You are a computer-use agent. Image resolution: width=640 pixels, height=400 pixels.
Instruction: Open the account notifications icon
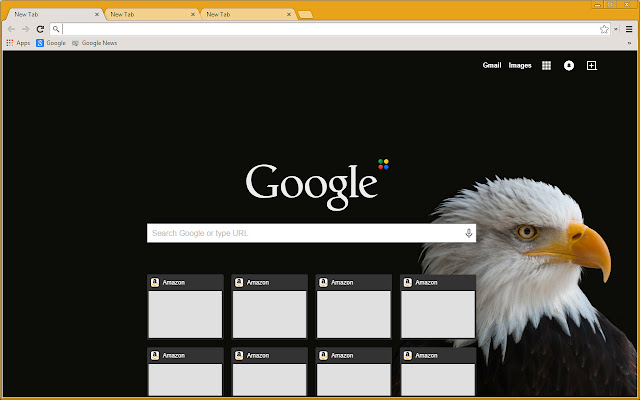pos(569,65)
